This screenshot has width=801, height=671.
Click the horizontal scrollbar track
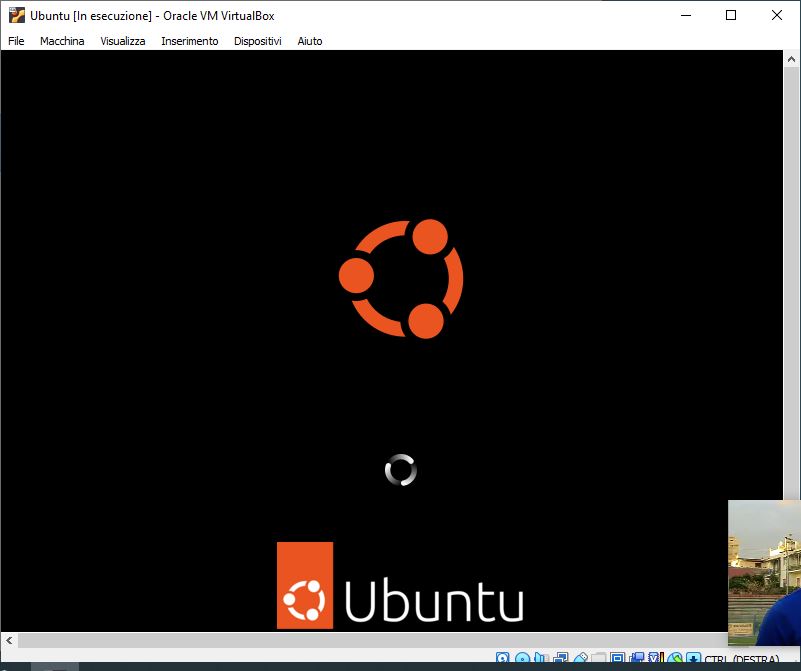[373, 640]
